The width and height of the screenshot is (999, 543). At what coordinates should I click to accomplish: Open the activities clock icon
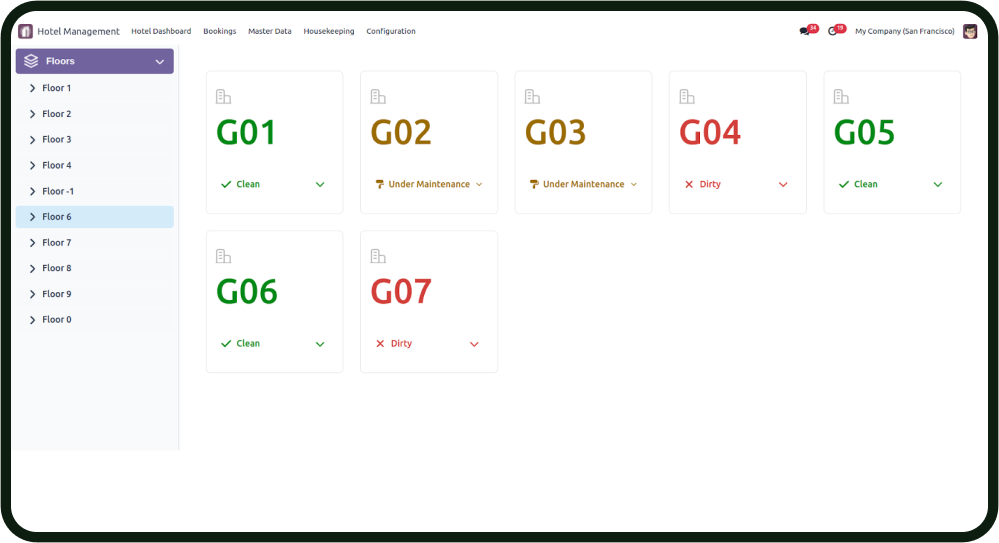(833, 31)
